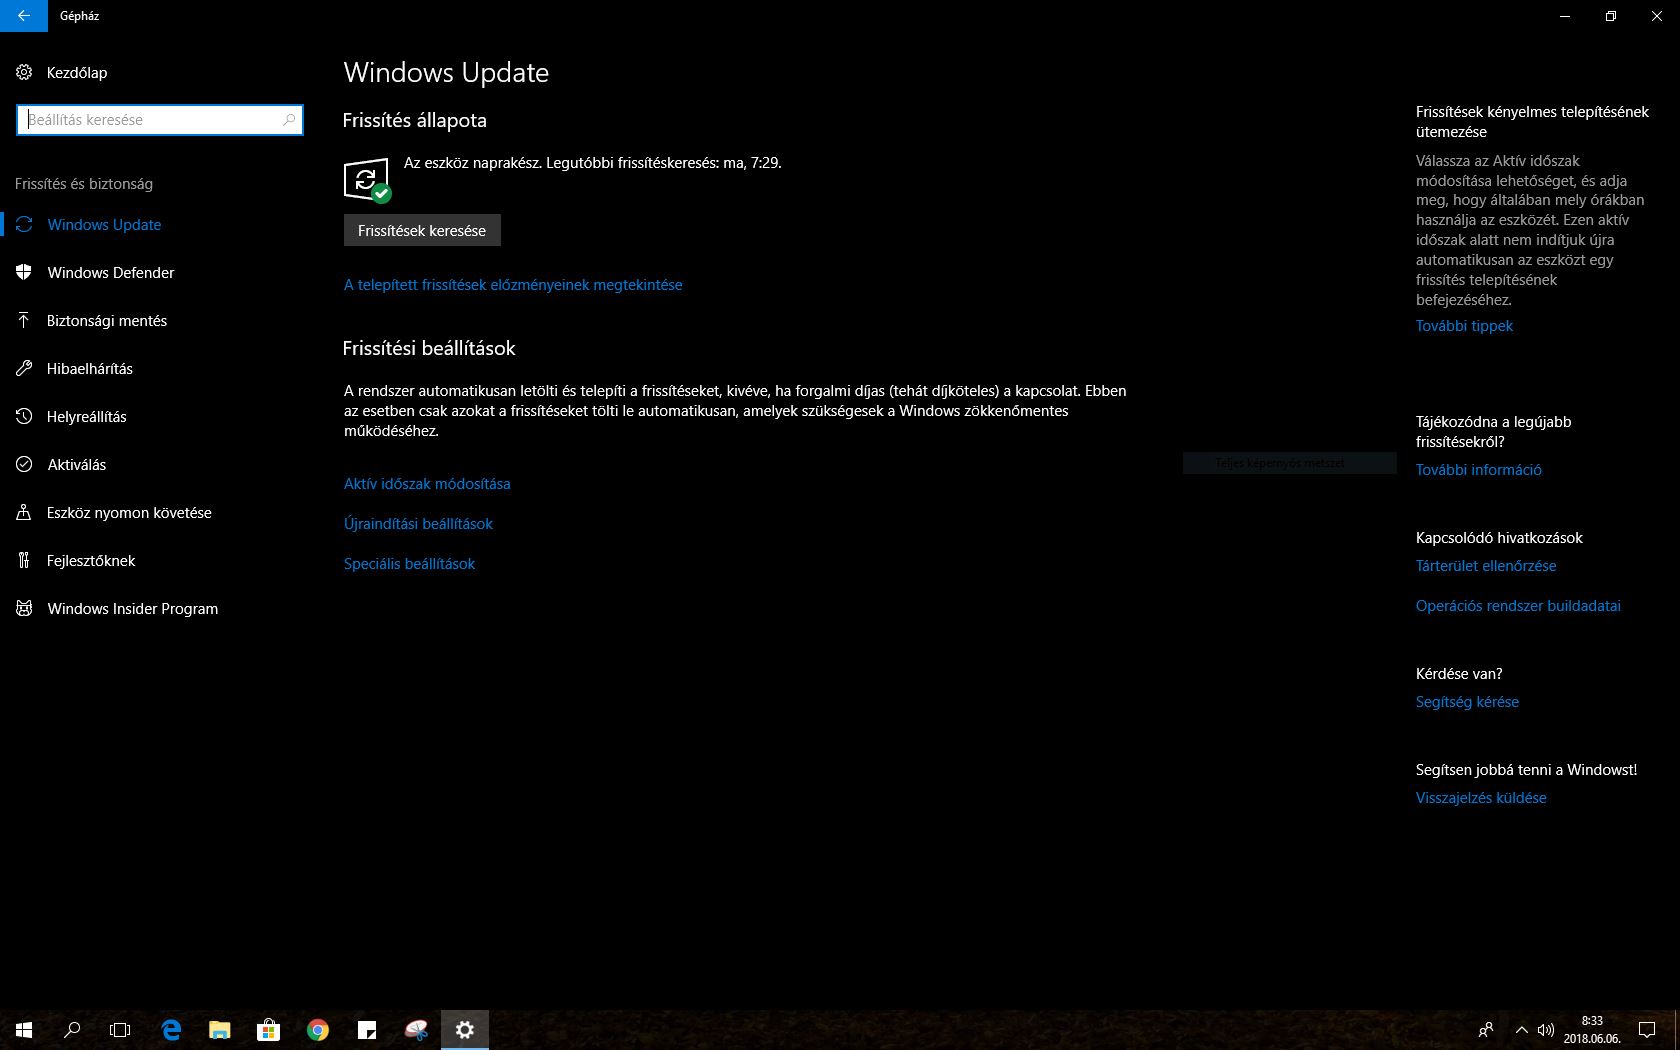The width and height of the screenshot is (1680, 1050).
Task: Open Microsoft Store from taskbar
Action: coord(268,1030)
